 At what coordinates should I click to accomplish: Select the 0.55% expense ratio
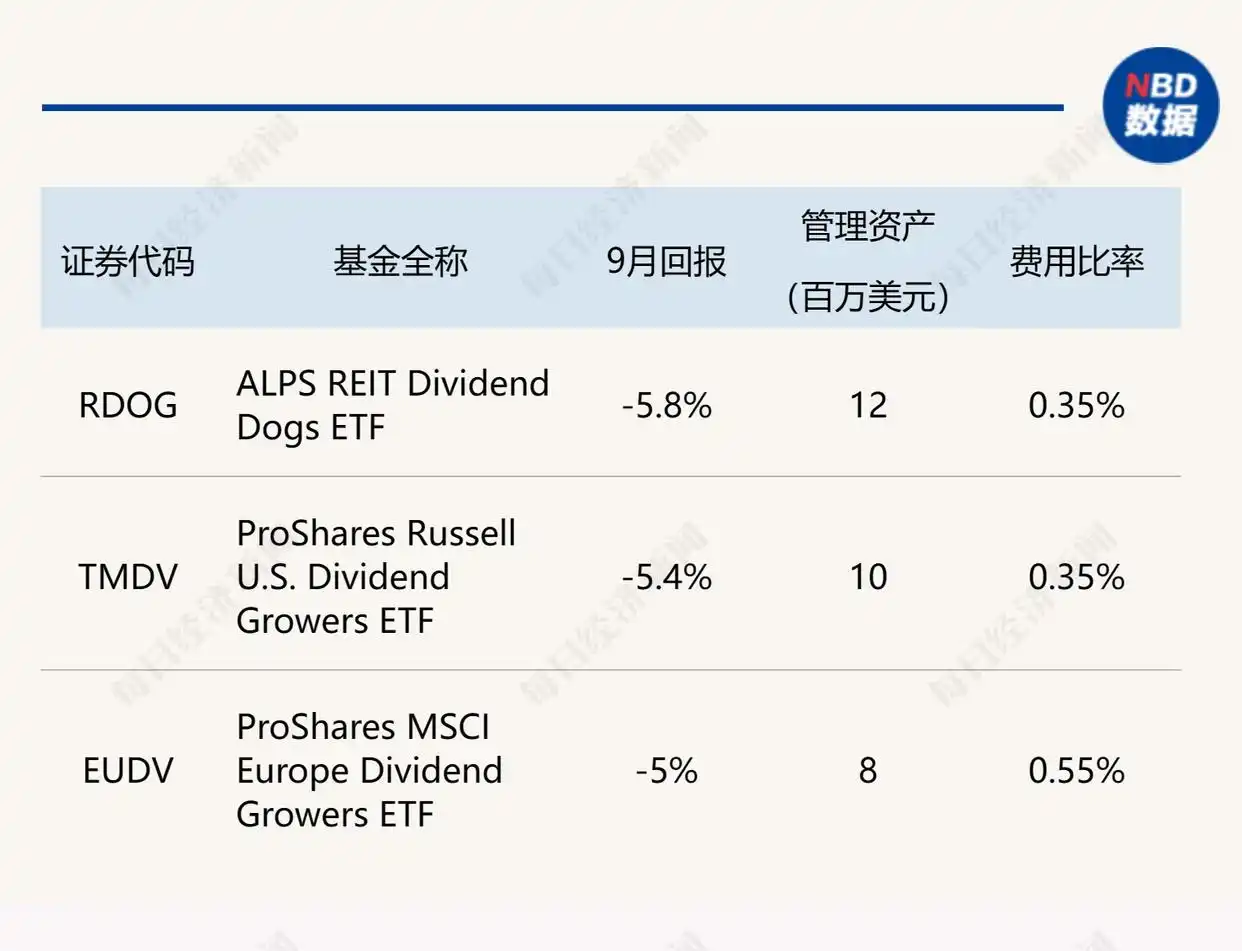[1076, 771]
